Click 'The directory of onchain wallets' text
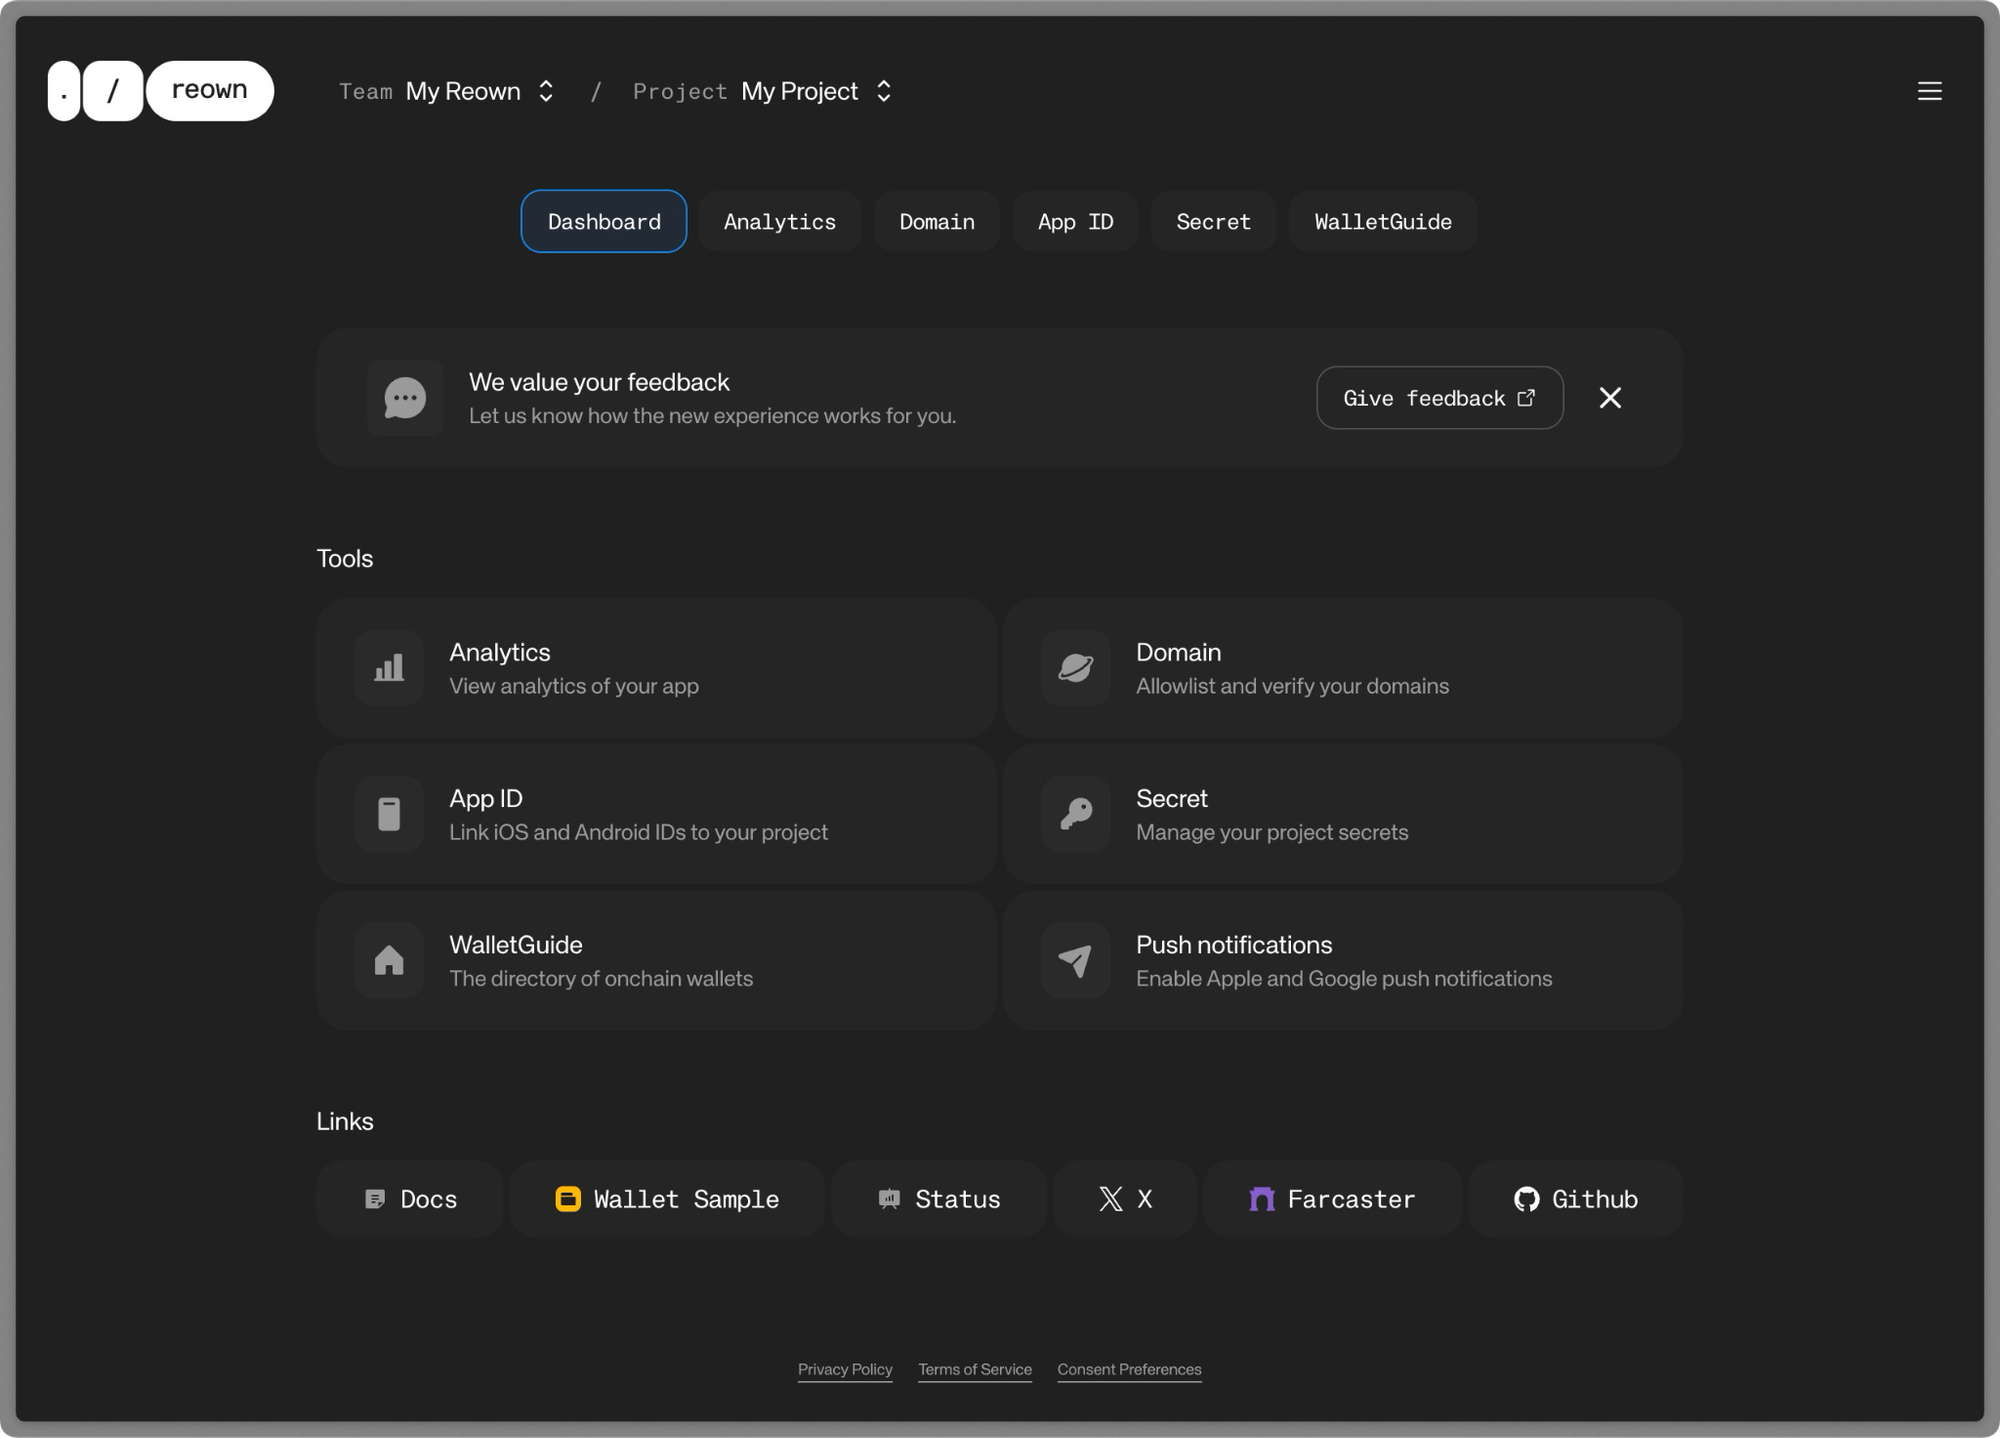 click(601, 978)
